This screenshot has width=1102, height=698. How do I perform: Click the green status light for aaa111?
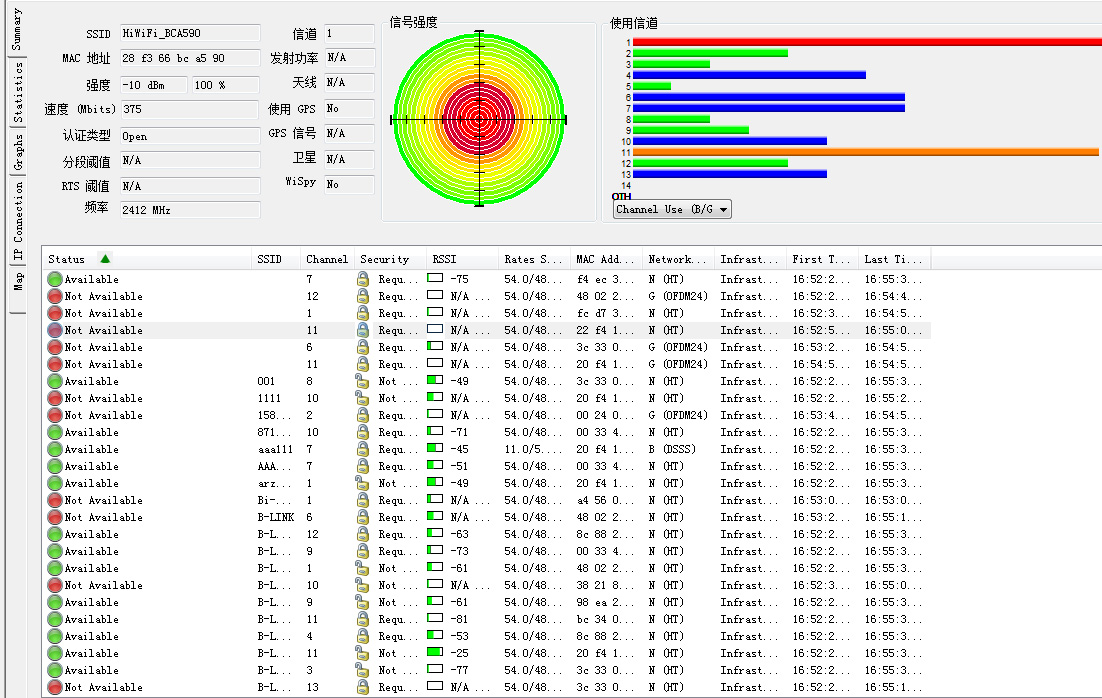click(53, 449)
